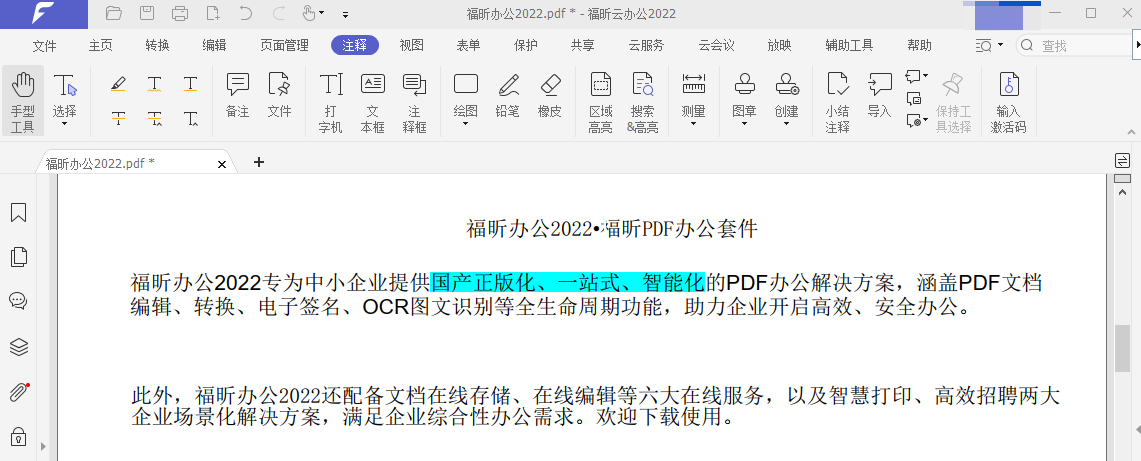The height and width of the screenshot is (461, 1141).
Task: Switch to the Convert (转换) tab
Action: click(x=157, y=45)
